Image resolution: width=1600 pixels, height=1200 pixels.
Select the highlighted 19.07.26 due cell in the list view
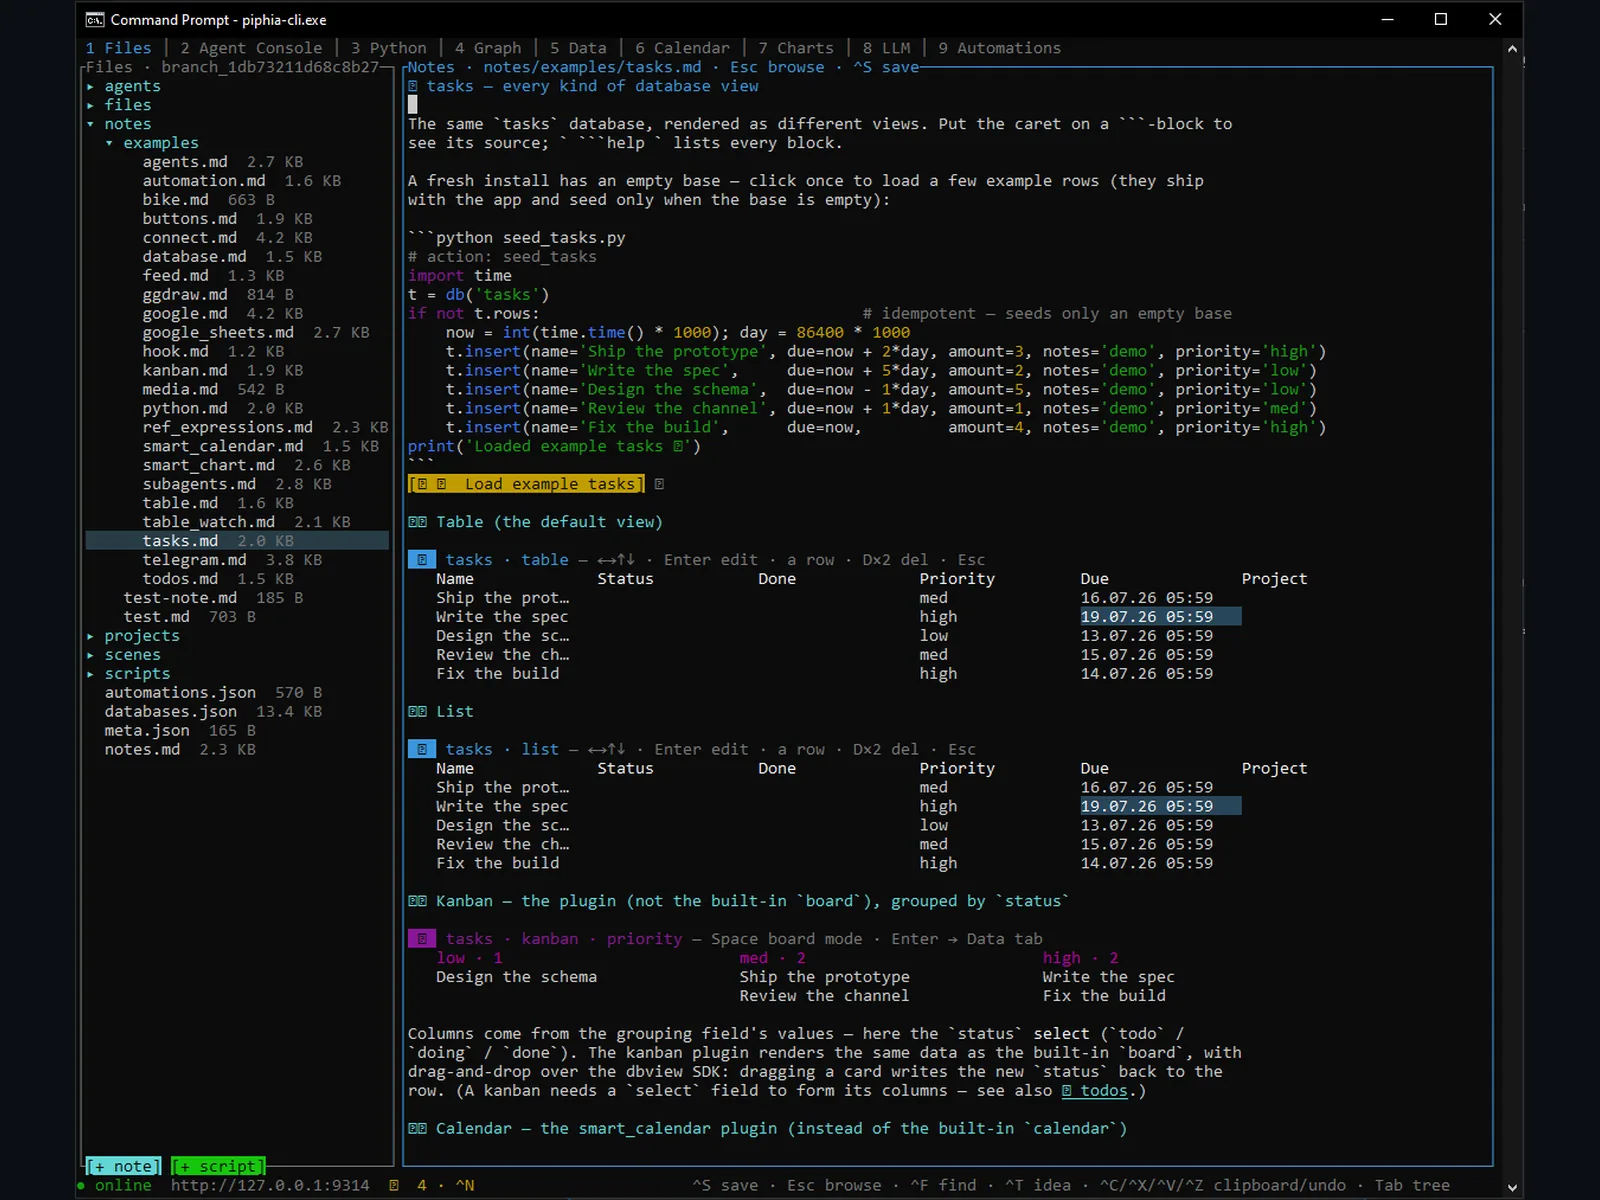pyautogui.click(x=1160, y=806)
